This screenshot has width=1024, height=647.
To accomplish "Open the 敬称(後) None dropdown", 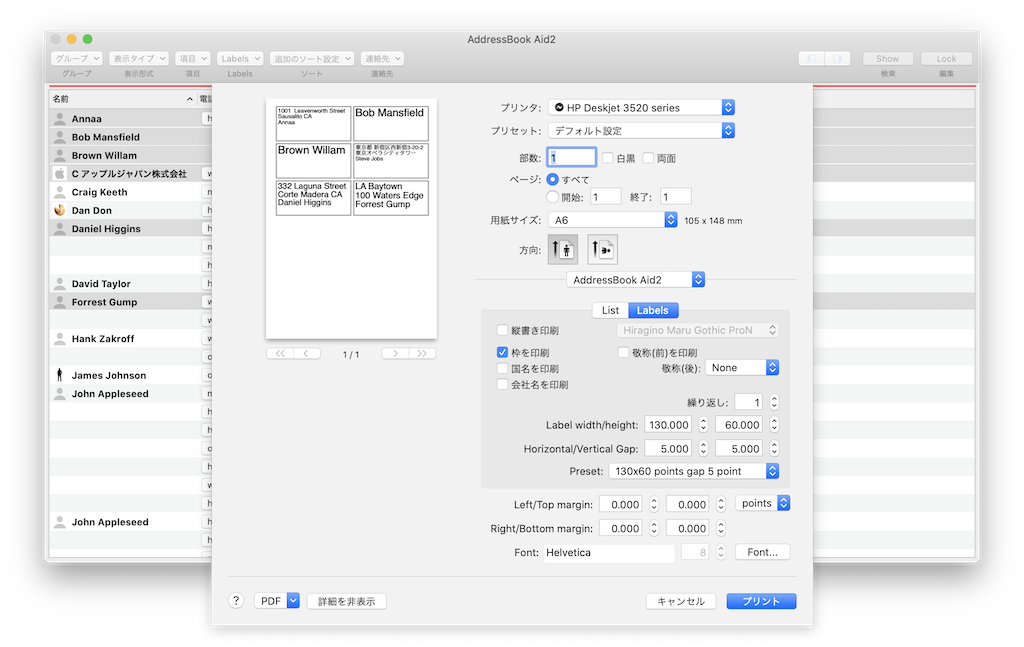I will (x=742, y=368).
